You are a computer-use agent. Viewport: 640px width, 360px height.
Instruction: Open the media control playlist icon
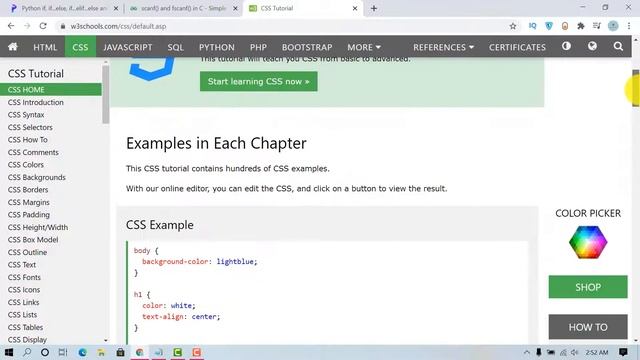click(x=597, y=26)
